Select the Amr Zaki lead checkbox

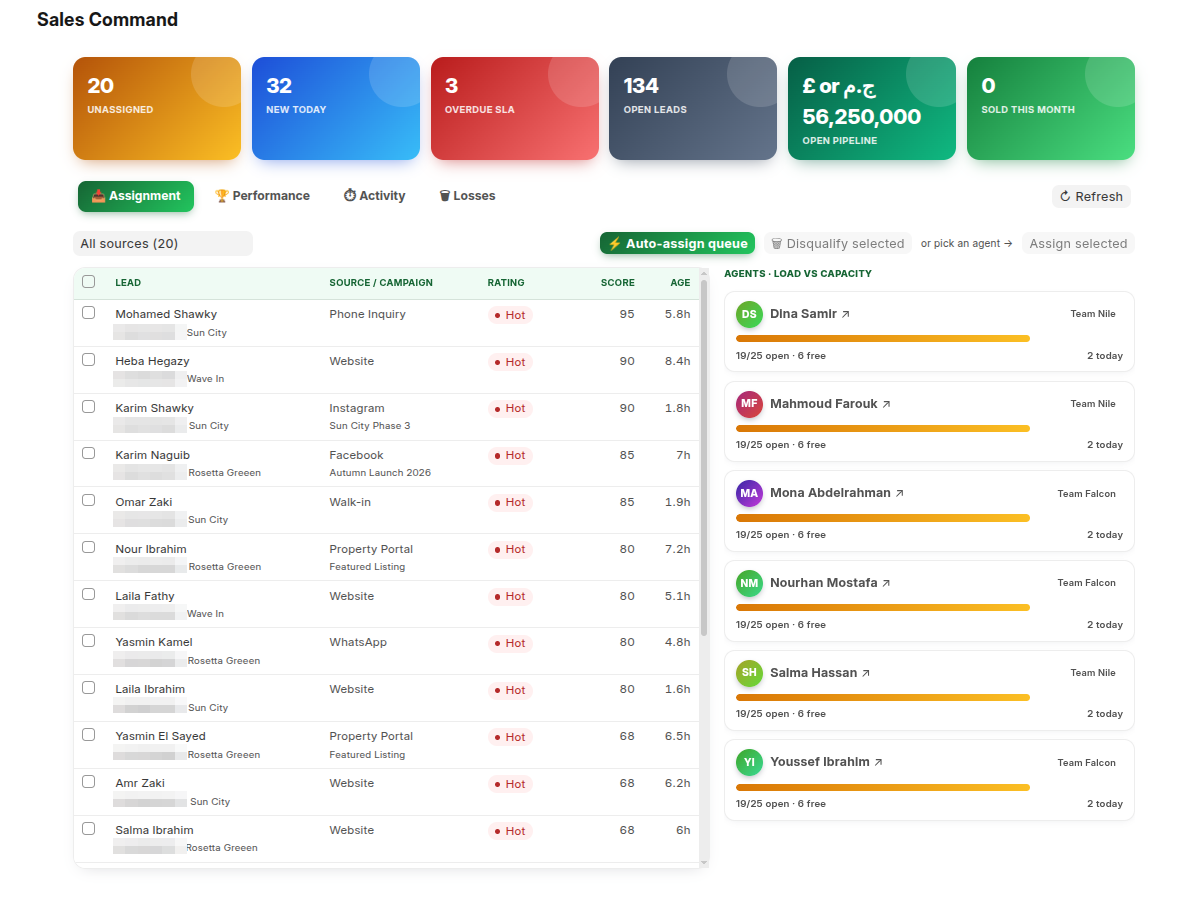pyautogui.click(x=89, y=782)
